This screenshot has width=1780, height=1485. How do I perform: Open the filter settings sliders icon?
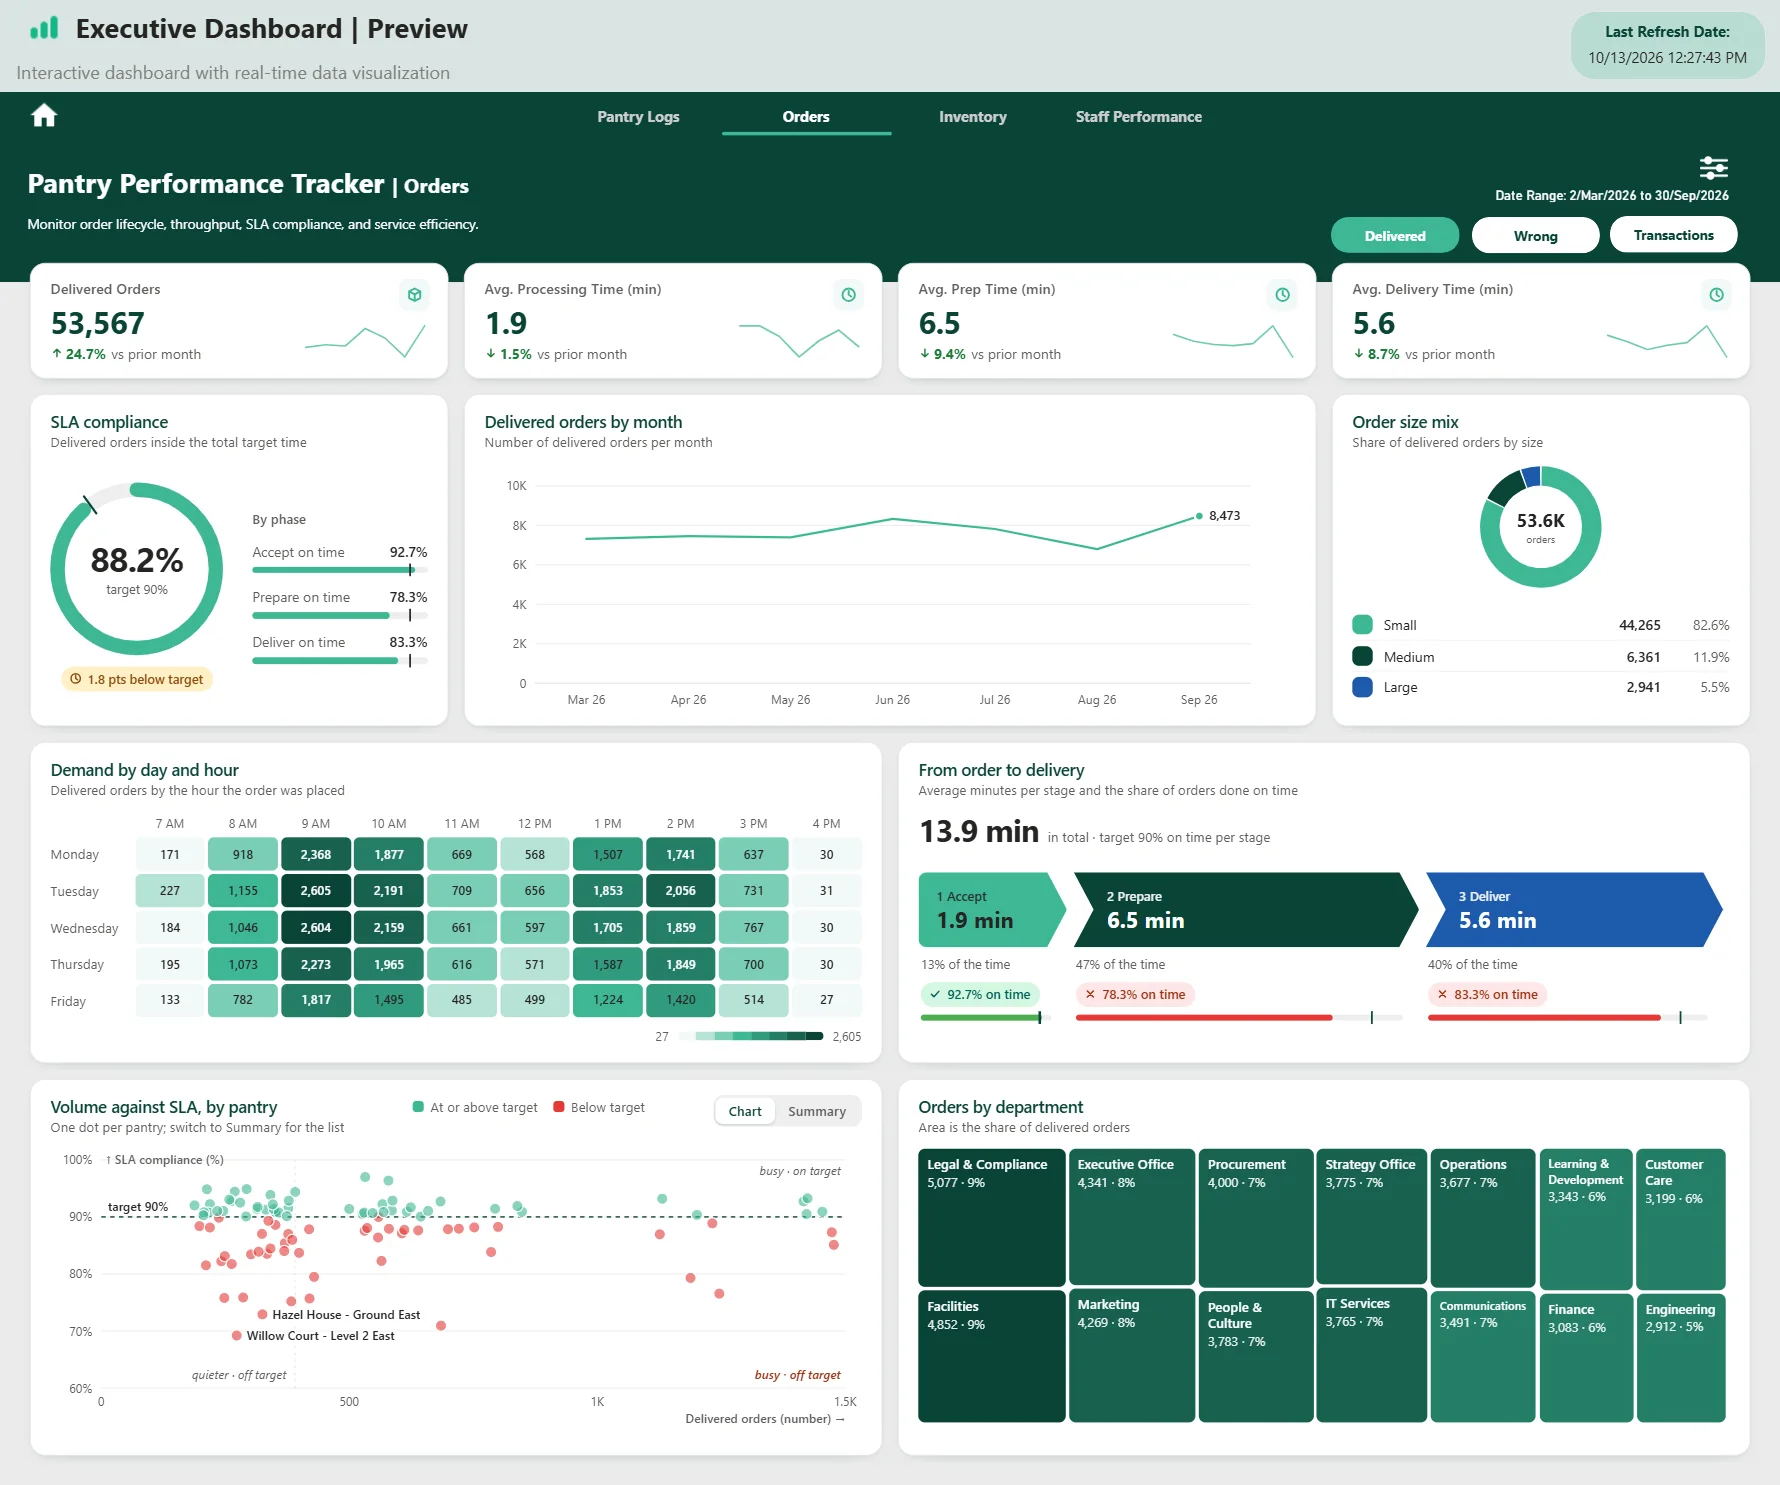pyautogui.click(x=1713, y=167)
